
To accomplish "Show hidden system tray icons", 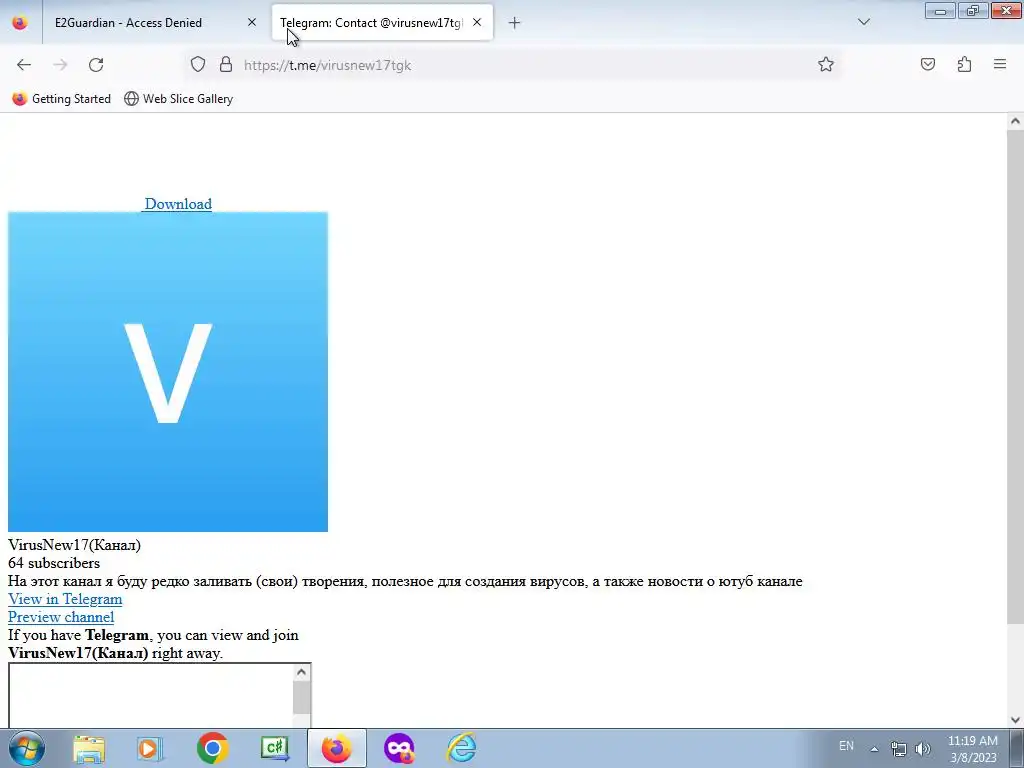I will pyautogui.click(x=874, y=749).
